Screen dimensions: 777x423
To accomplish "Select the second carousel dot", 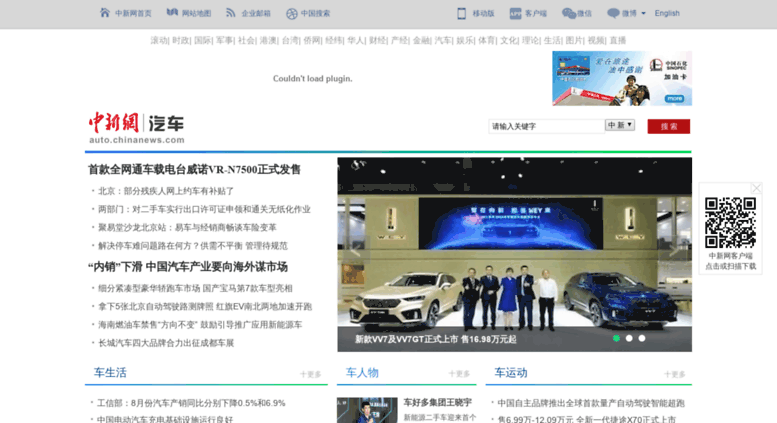I will pyautogui.click(x=629, y=338).
